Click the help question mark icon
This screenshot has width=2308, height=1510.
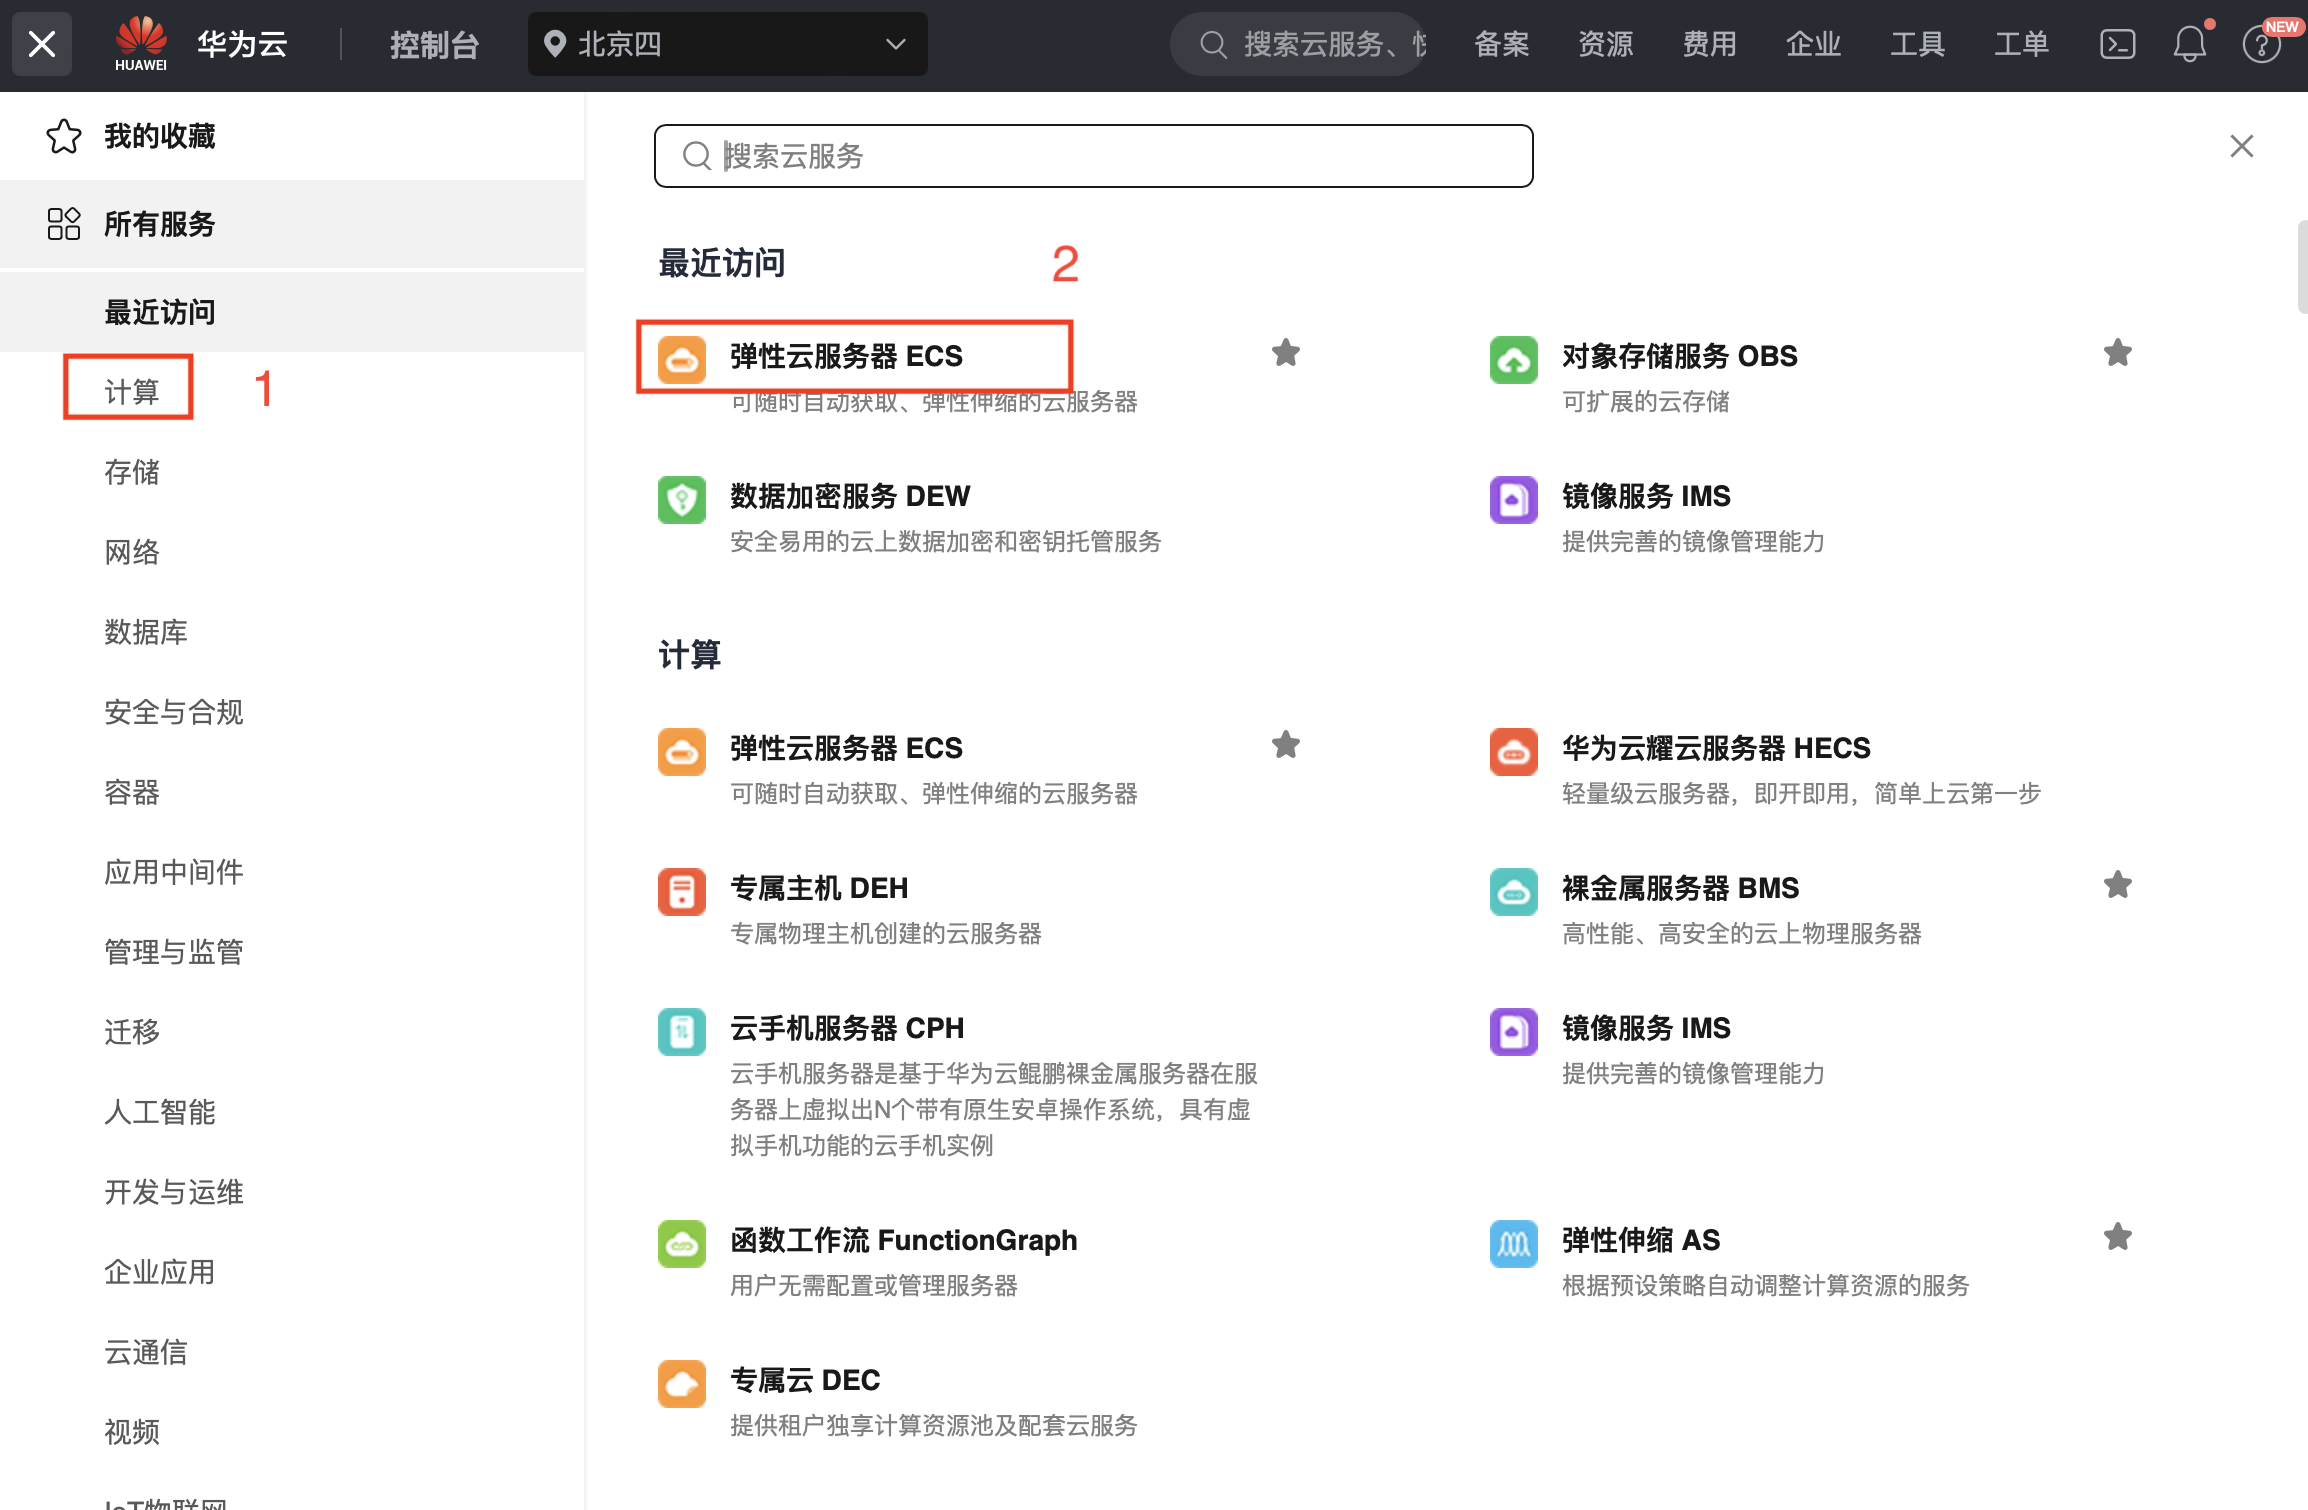click(2260, 45)
